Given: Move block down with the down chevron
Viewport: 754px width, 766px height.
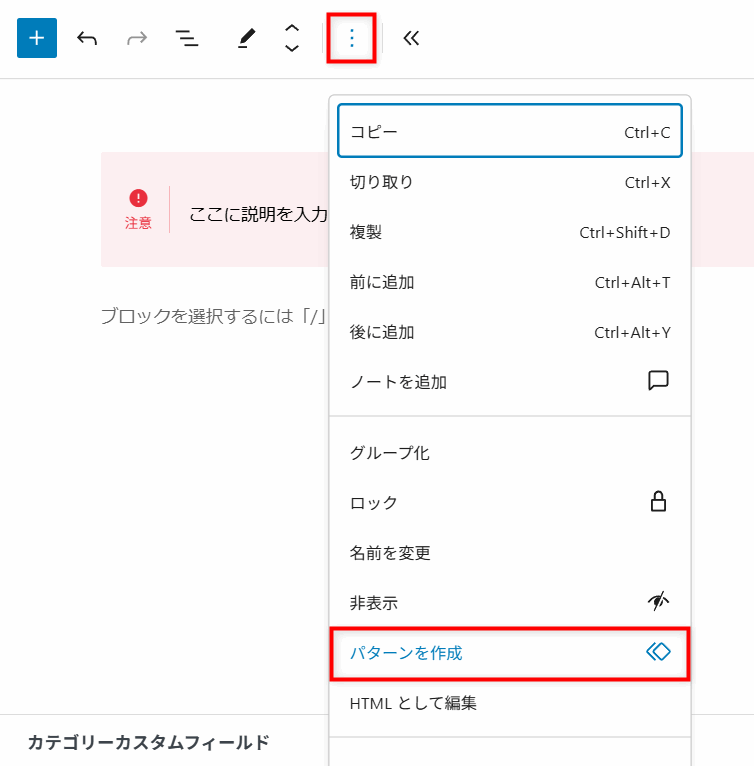Looking at the screenshot, I should [x=292, y=48].
